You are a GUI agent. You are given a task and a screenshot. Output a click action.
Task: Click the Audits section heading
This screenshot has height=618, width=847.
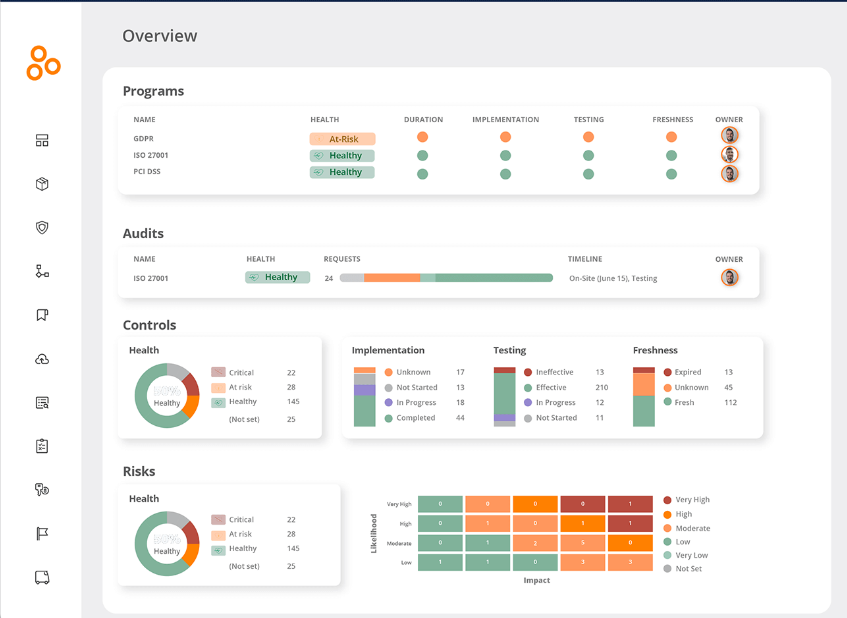click(x=143, y=233)
